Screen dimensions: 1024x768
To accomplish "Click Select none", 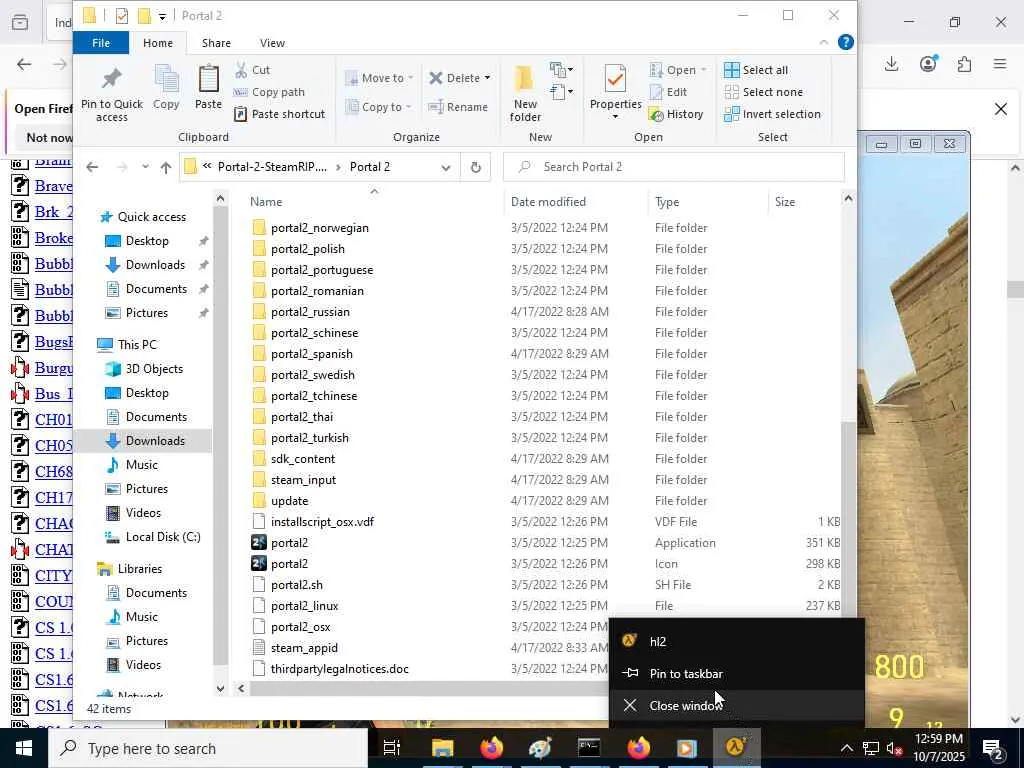I will pos(763,92).
